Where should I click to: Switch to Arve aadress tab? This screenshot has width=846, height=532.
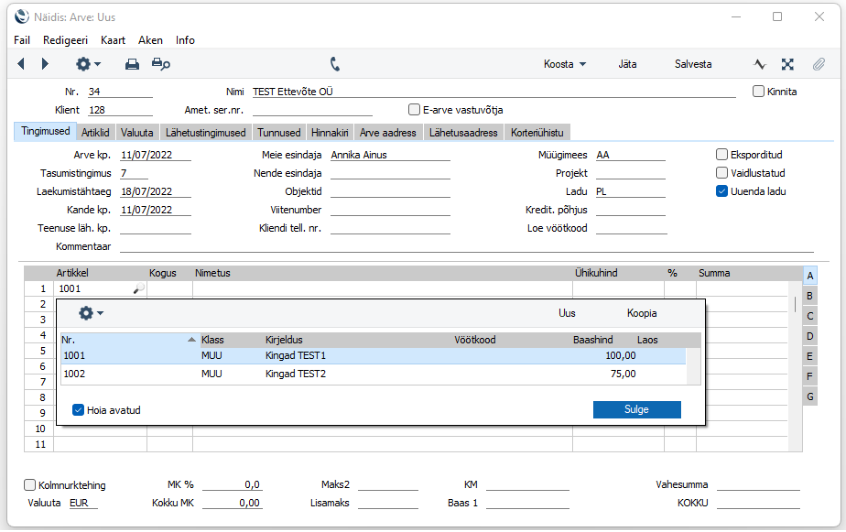tap(388, 133)
